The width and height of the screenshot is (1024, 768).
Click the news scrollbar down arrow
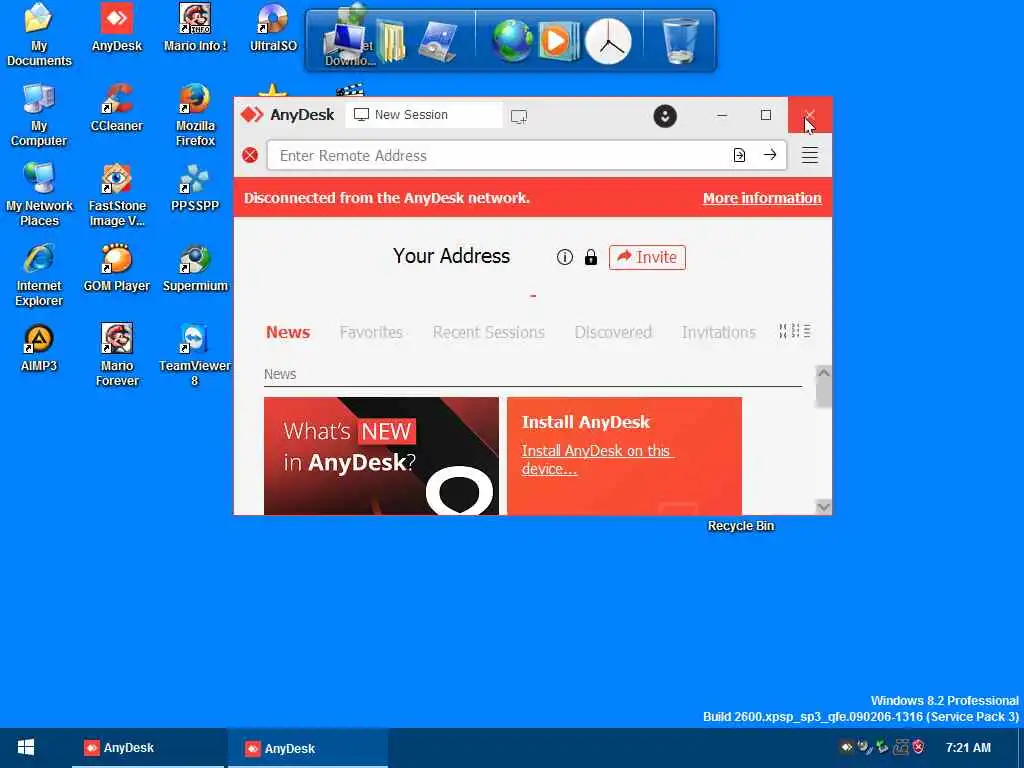point(824,507)
